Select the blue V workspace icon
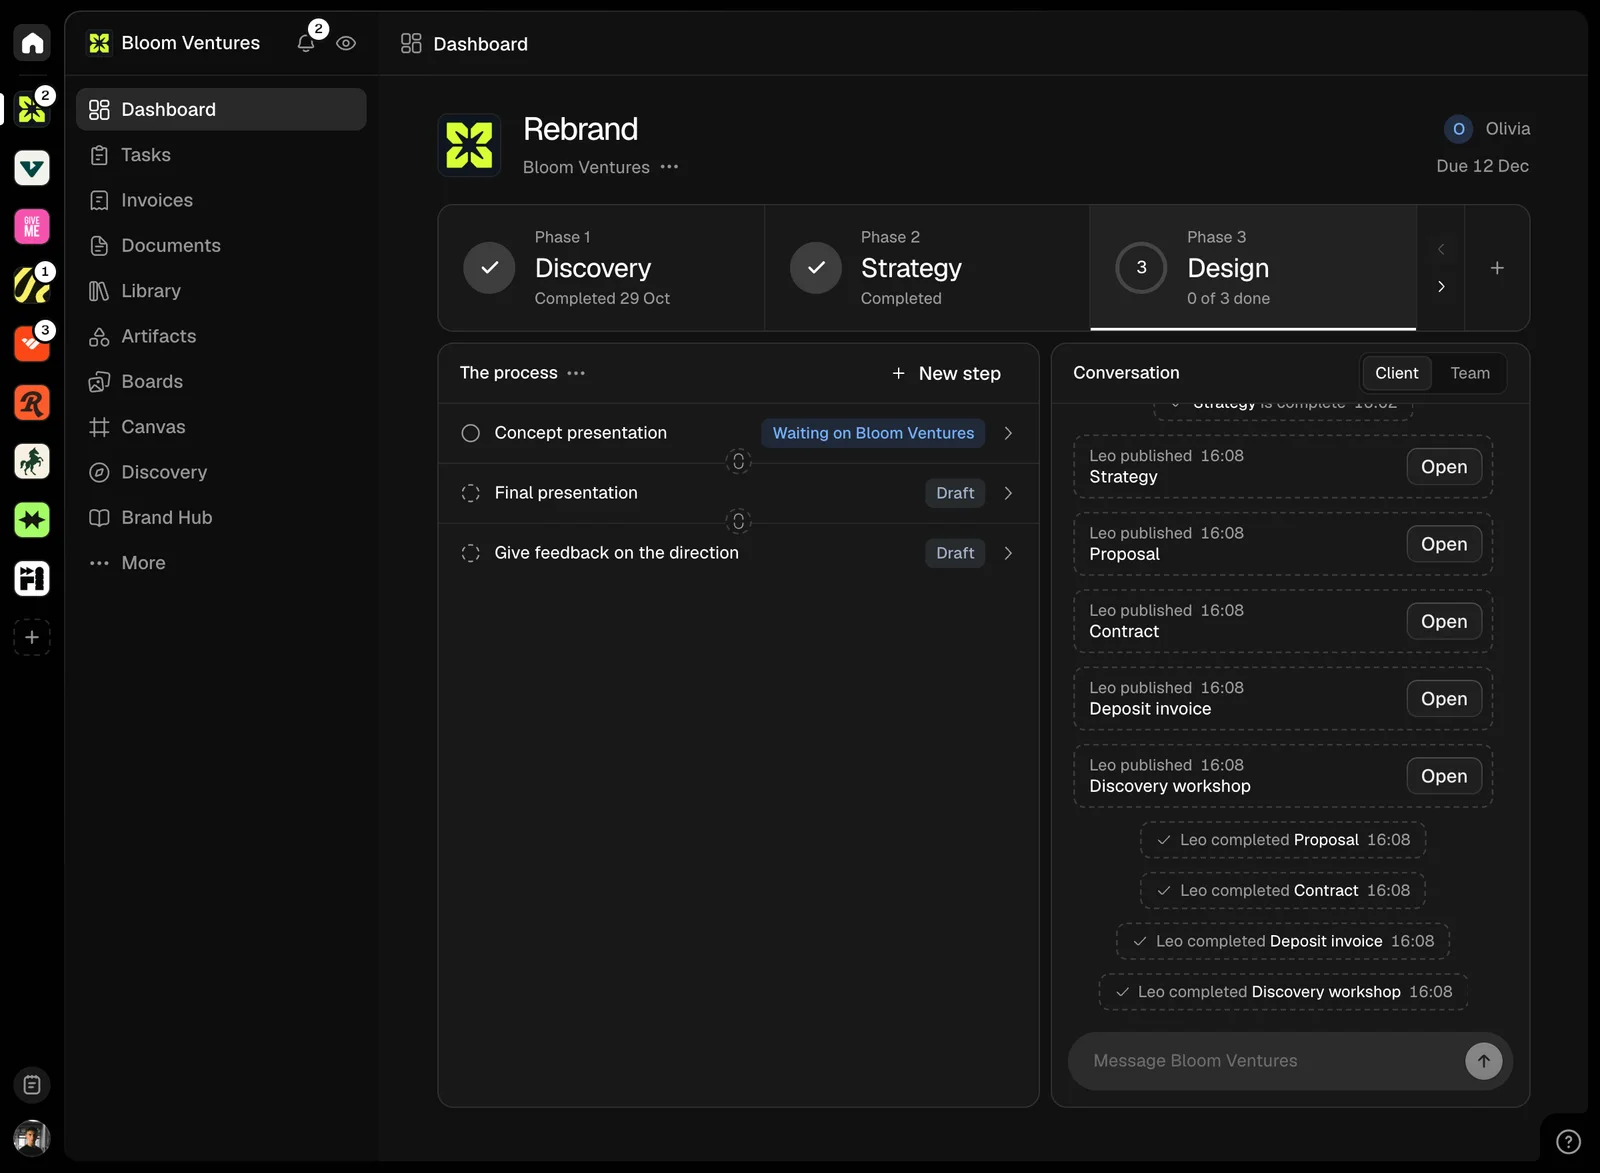The width and height of the screenshot is (1600, 1173). 32,168
